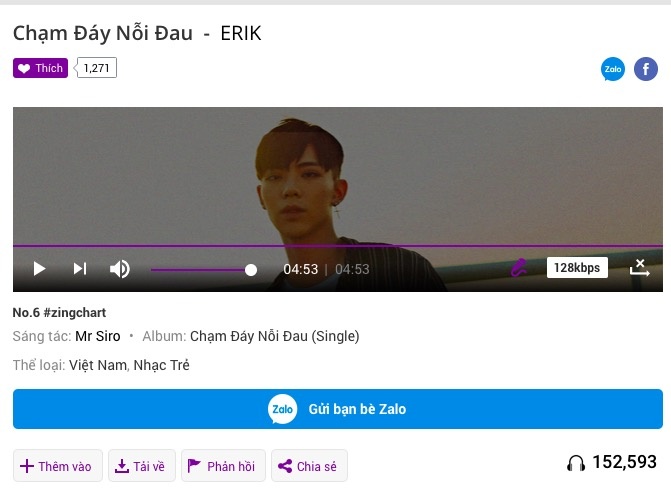Open the karaoke microphone icon

[x=519, y=268]
